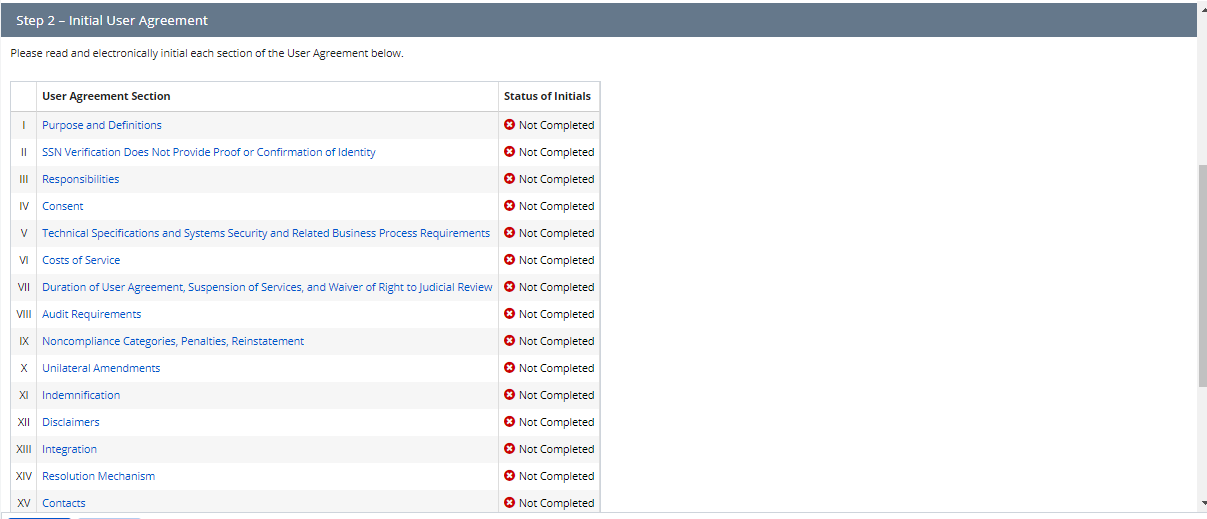The height and width of the screenshot is (519, 1207).
Task: Click the red status icon in the Disclaimers row
Action: pyautogui.click(x=510, y=422)
